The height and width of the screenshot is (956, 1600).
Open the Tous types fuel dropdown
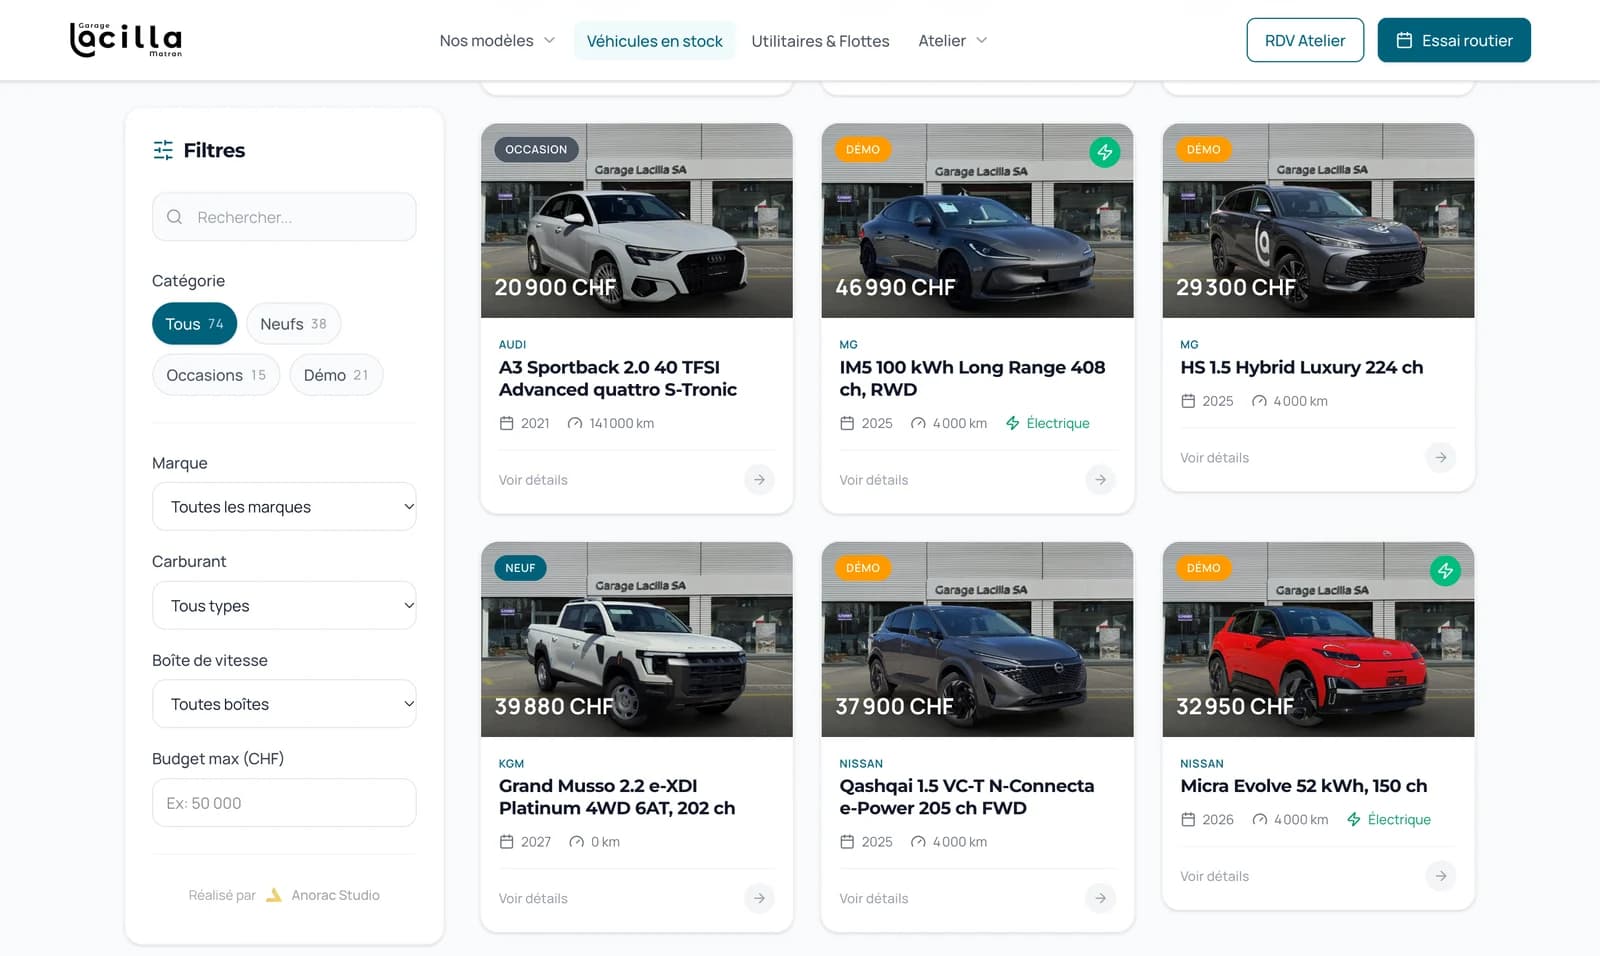284,606
